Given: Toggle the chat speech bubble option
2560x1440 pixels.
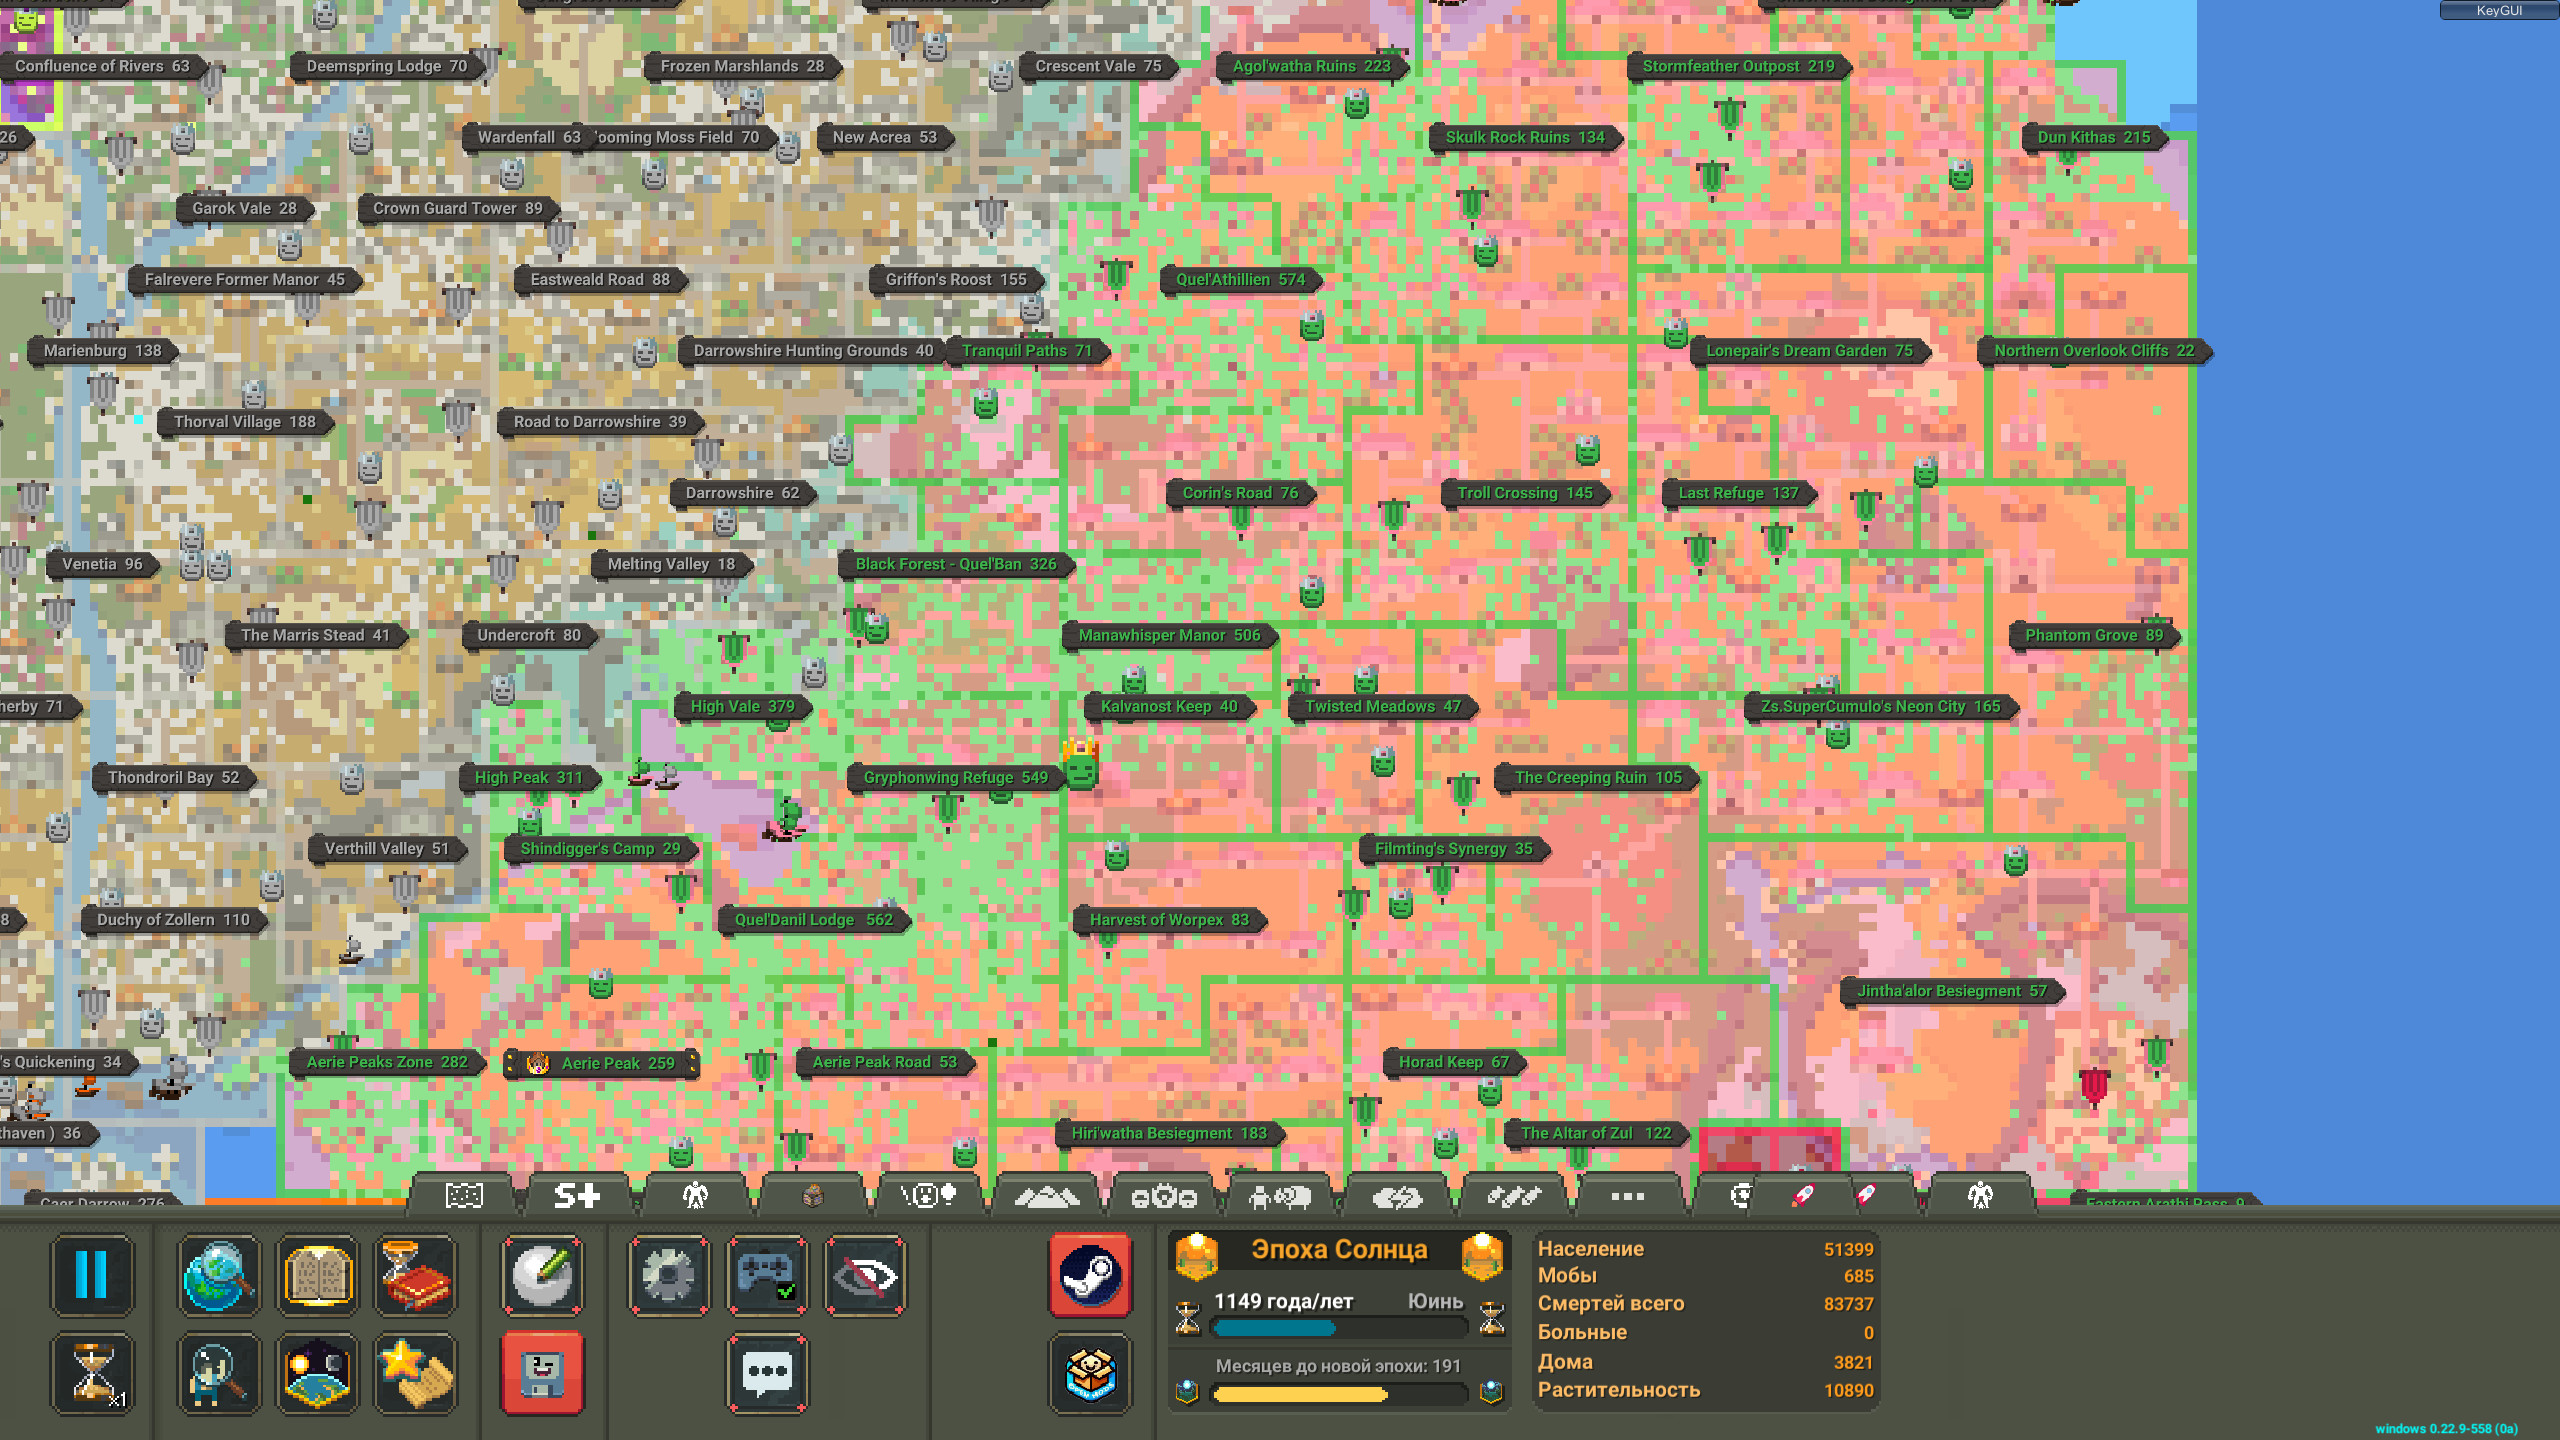Looking at the screenshot, I should [x=767, y=1373].
